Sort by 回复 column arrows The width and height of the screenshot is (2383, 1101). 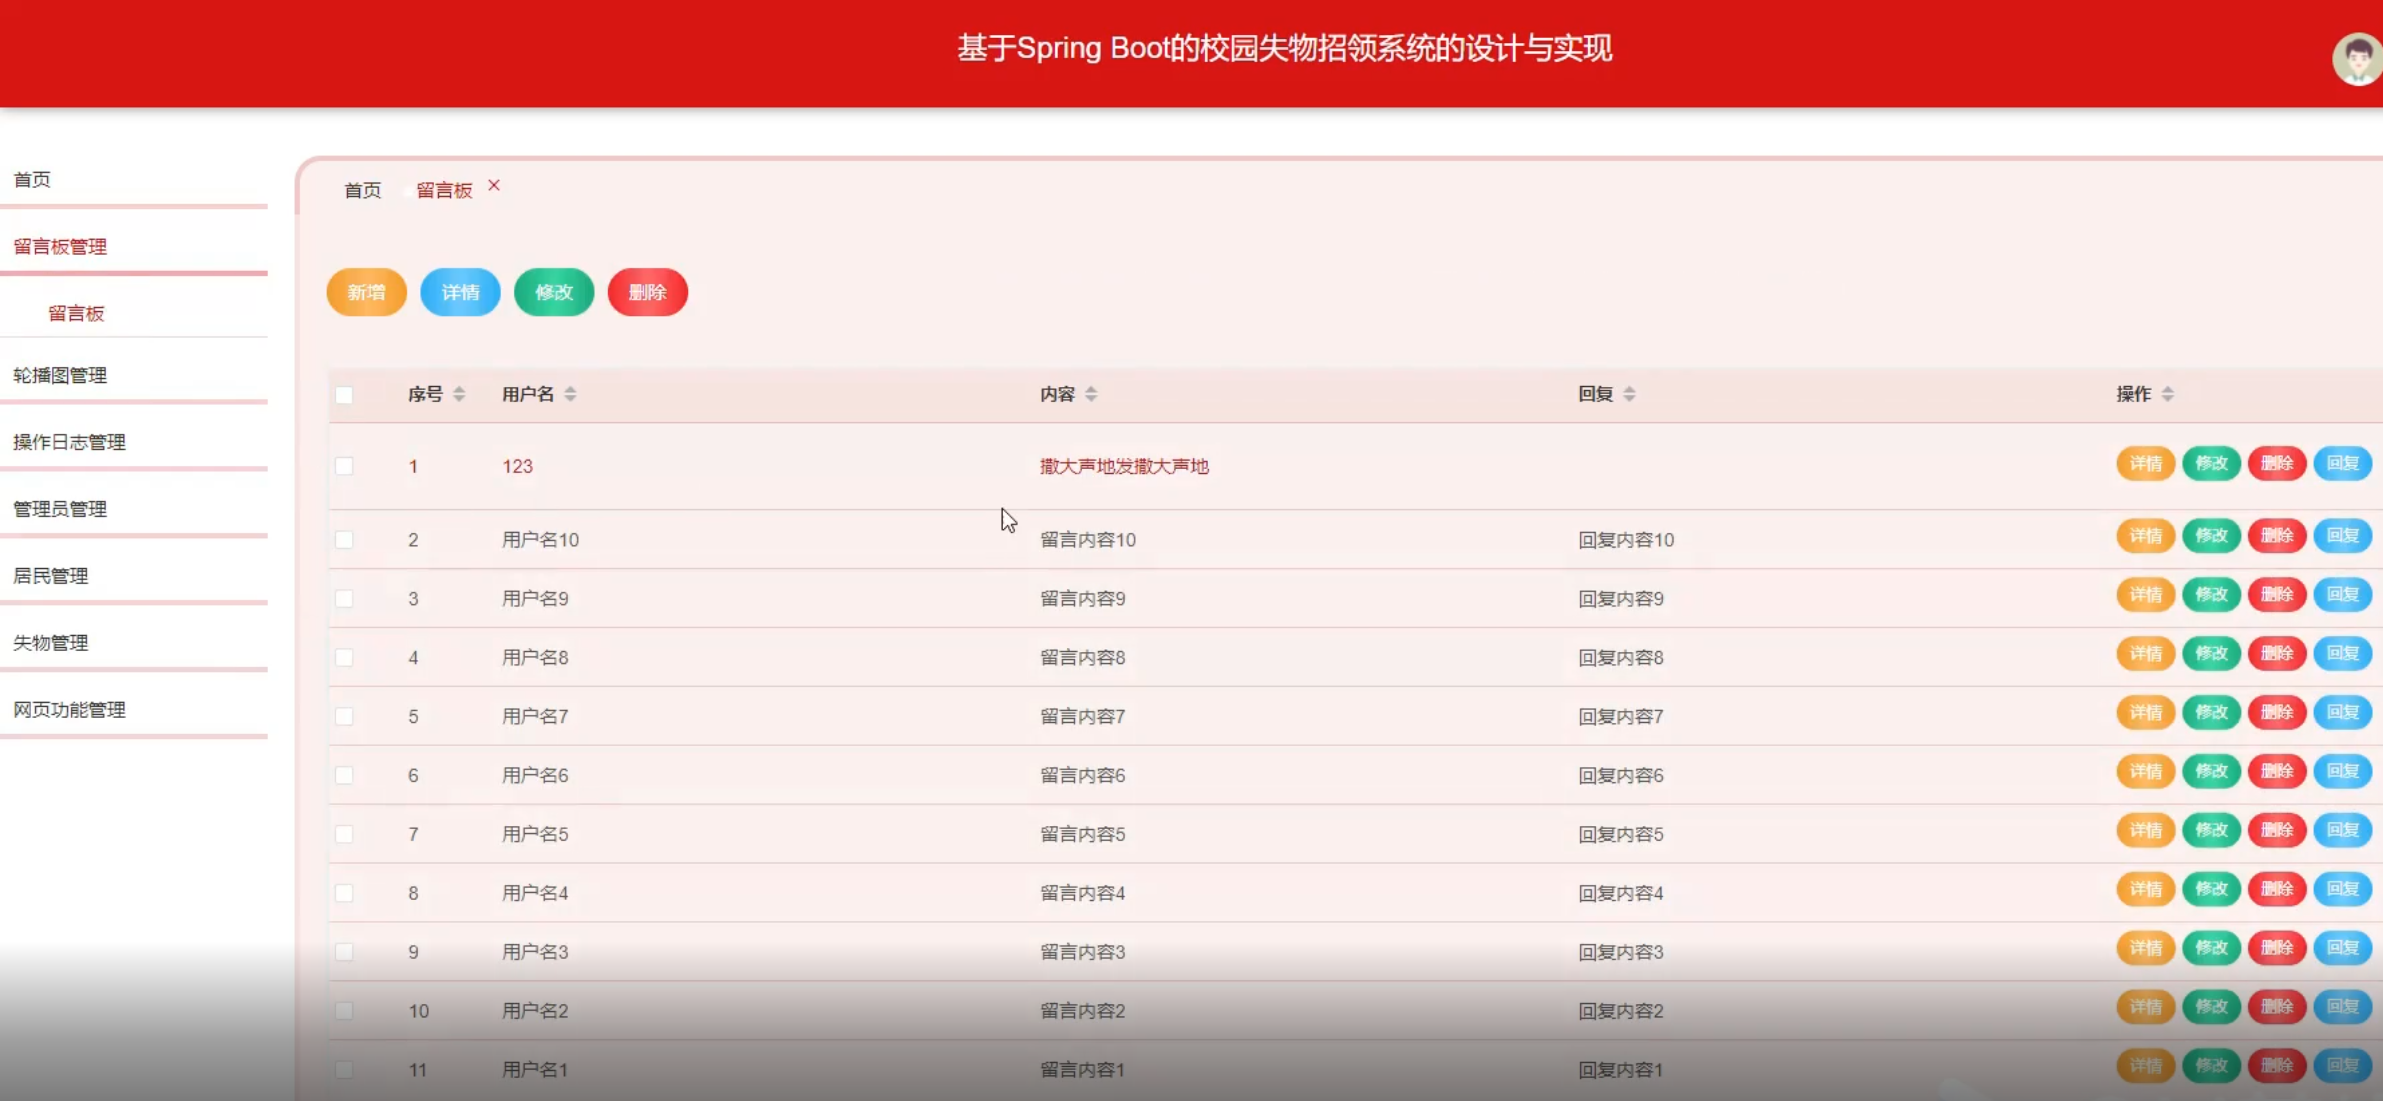coord(1629,394)
